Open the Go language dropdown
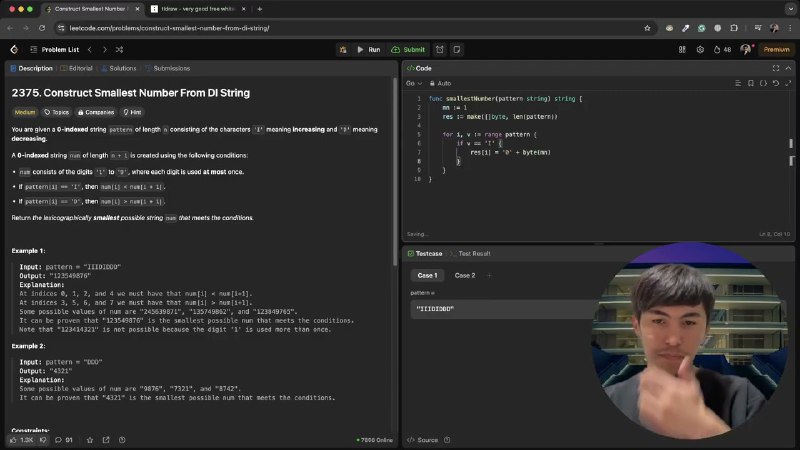 (414, 83)
